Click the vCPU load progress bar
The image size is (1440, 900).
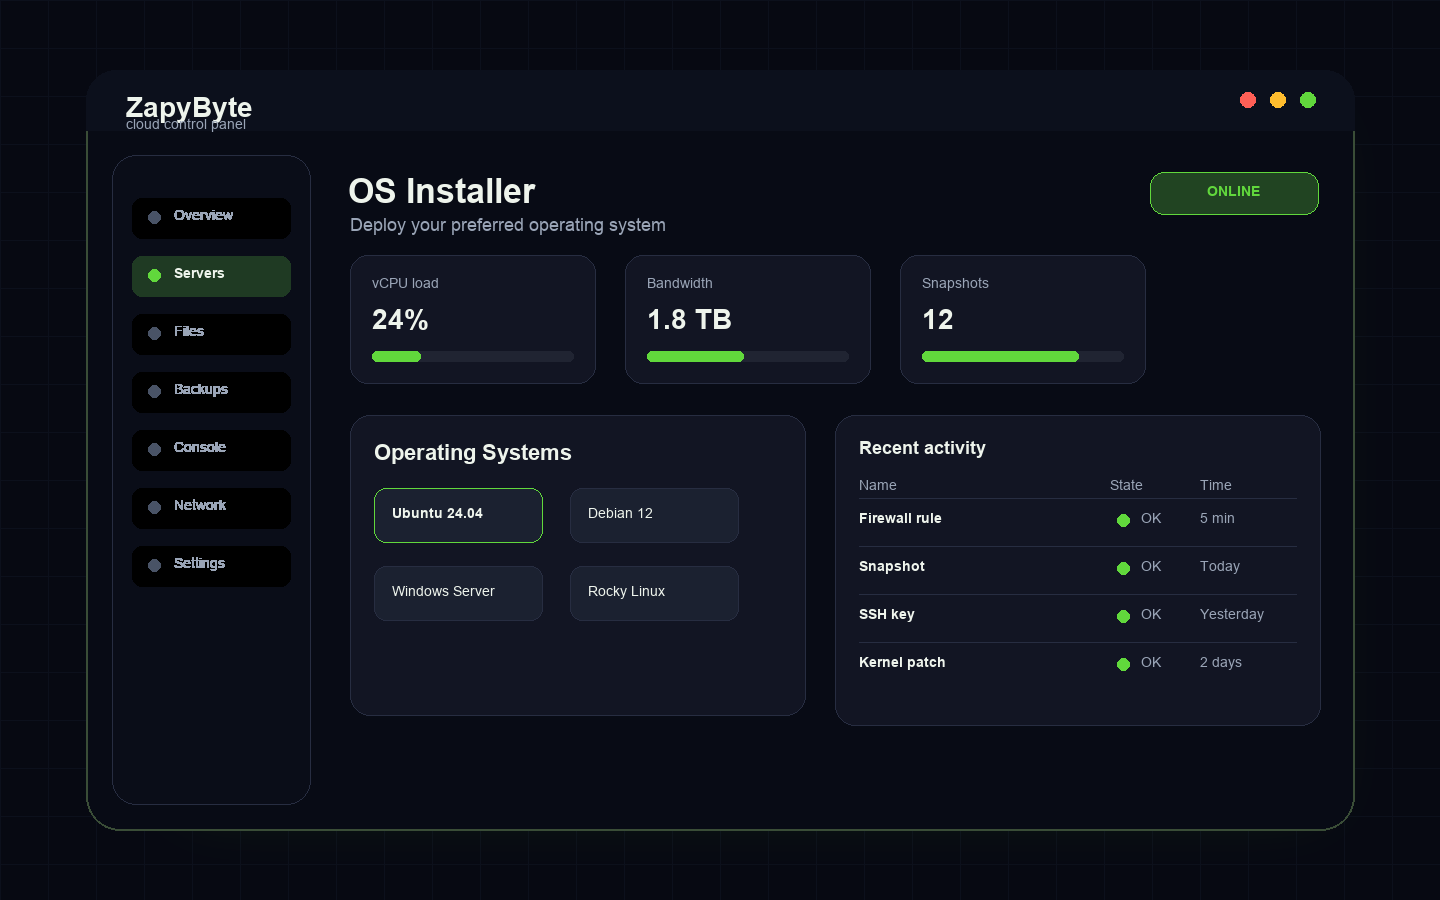tap(473, 356)
